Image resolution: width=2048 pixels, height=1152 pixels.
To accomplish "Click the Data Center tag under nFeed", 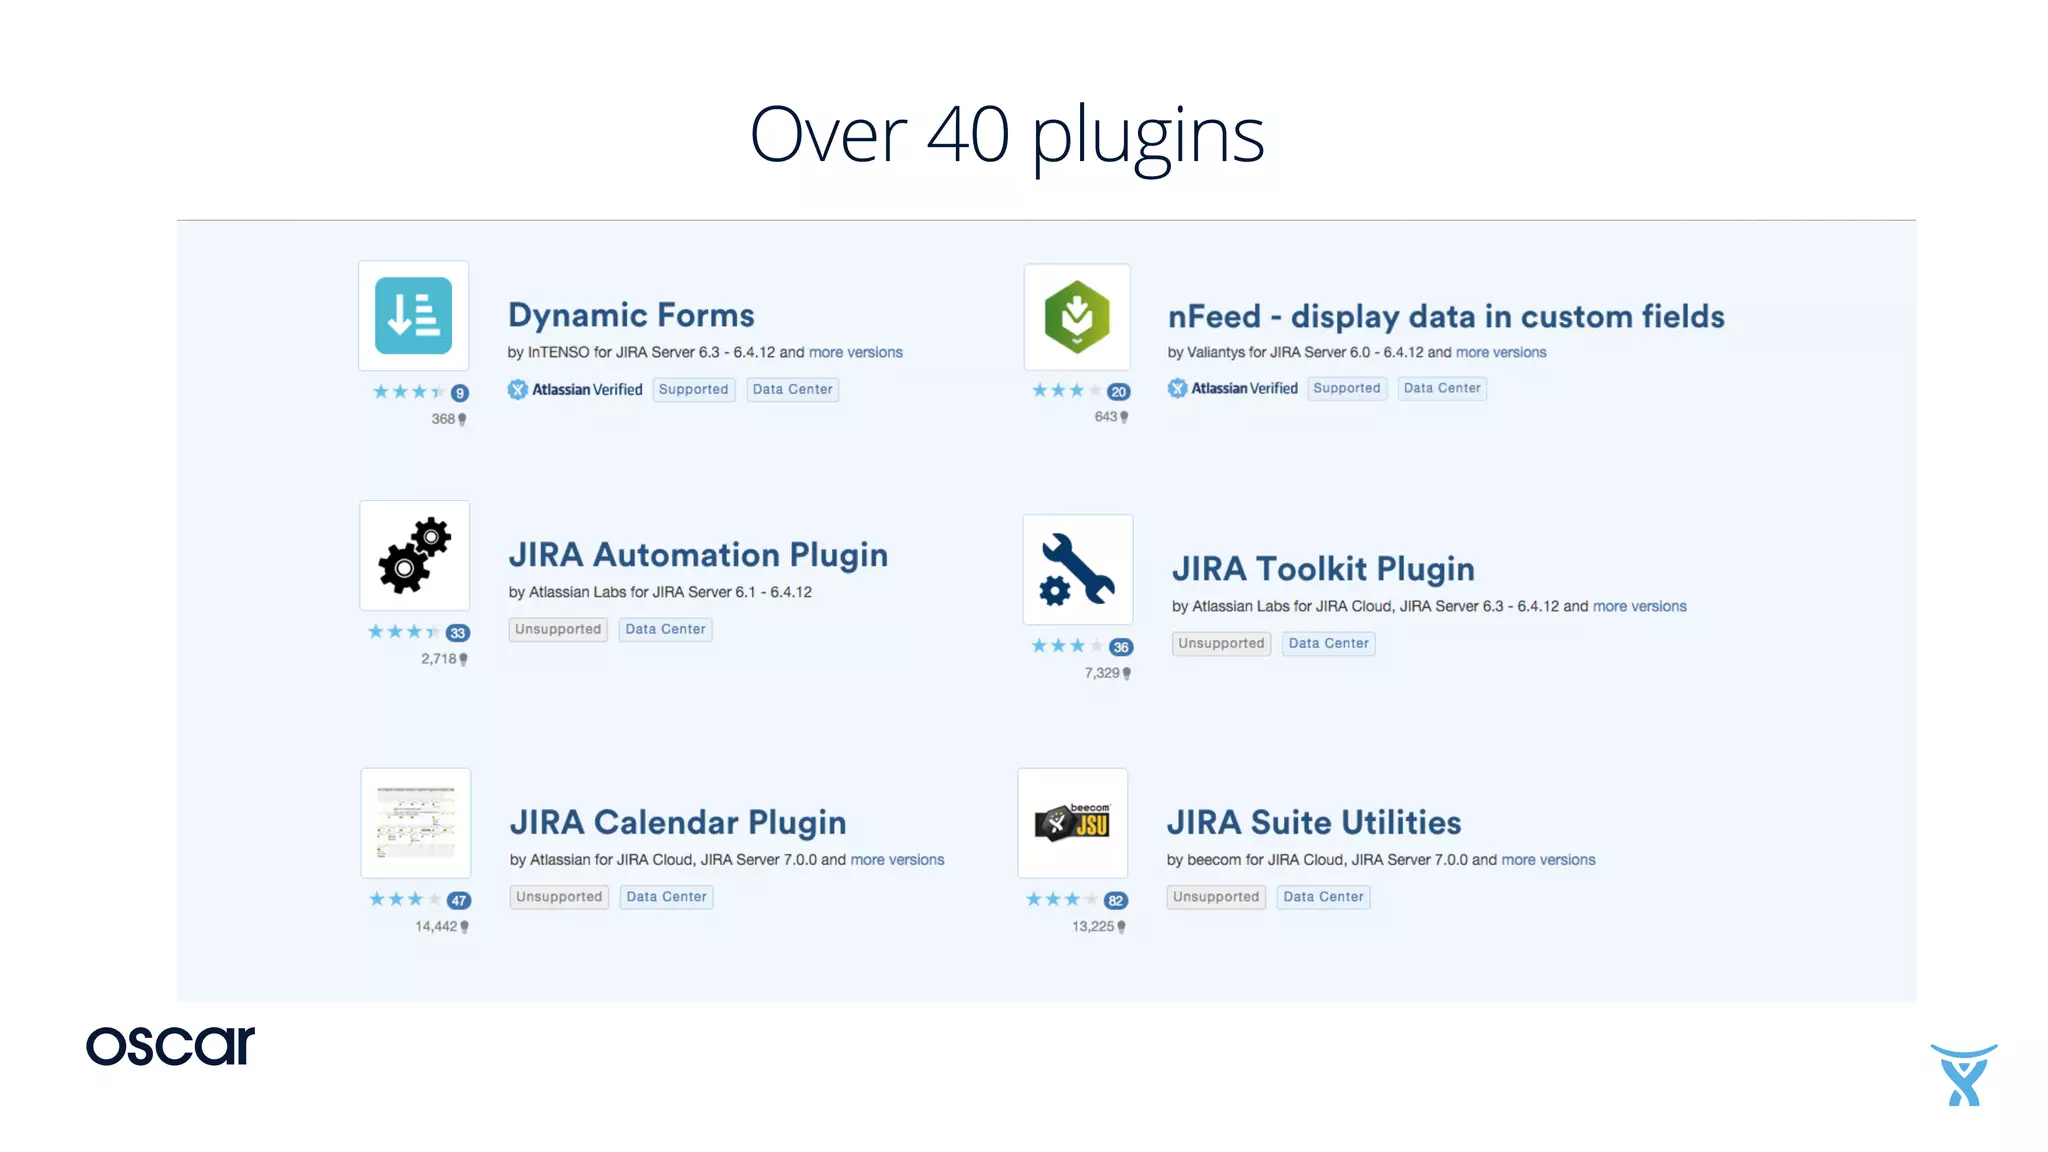I will [x=1442, y=388].
